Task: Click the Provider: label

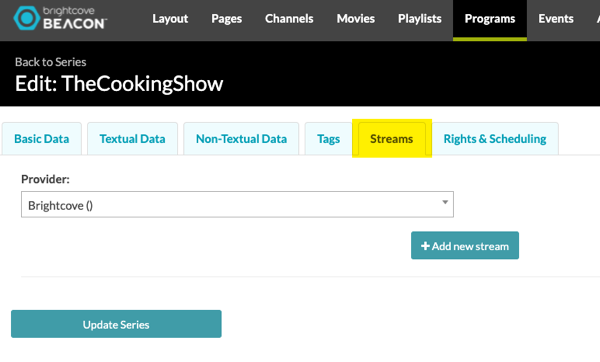Action: point(46,179)
